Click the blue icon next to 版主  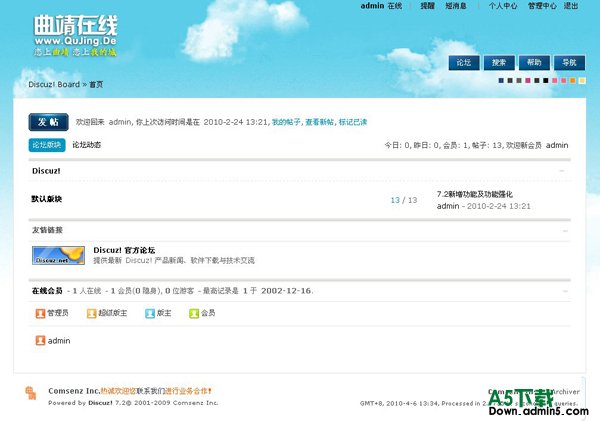click(150, 313)
